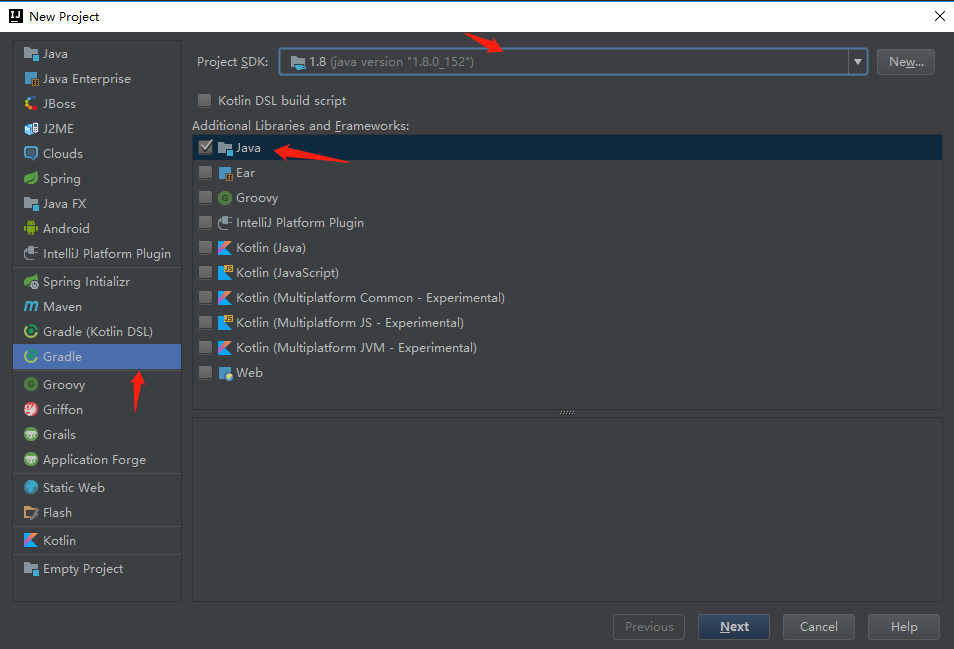Click the 'Java' framework row label
This screenshot has width=954, height=649.
(x=248, y=148)
